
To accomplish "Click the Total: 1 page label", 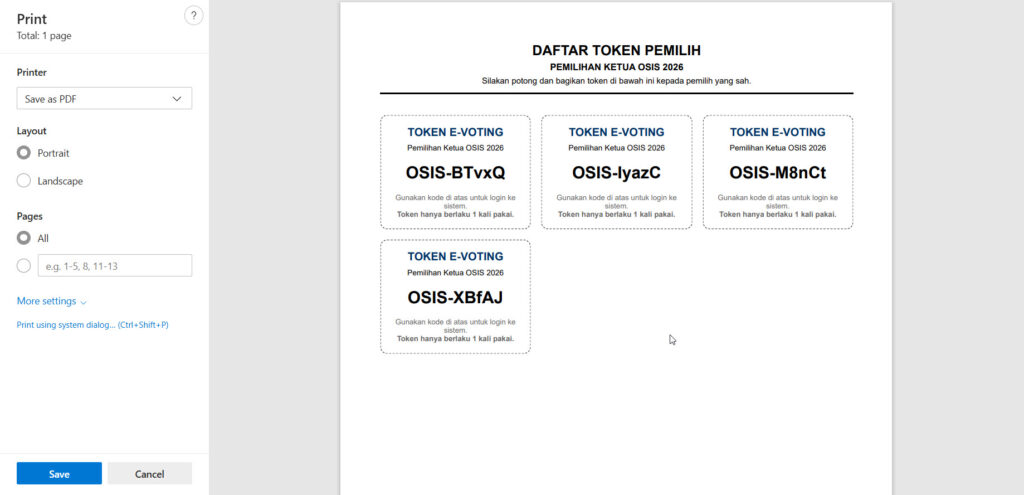I will coord(44,36).
